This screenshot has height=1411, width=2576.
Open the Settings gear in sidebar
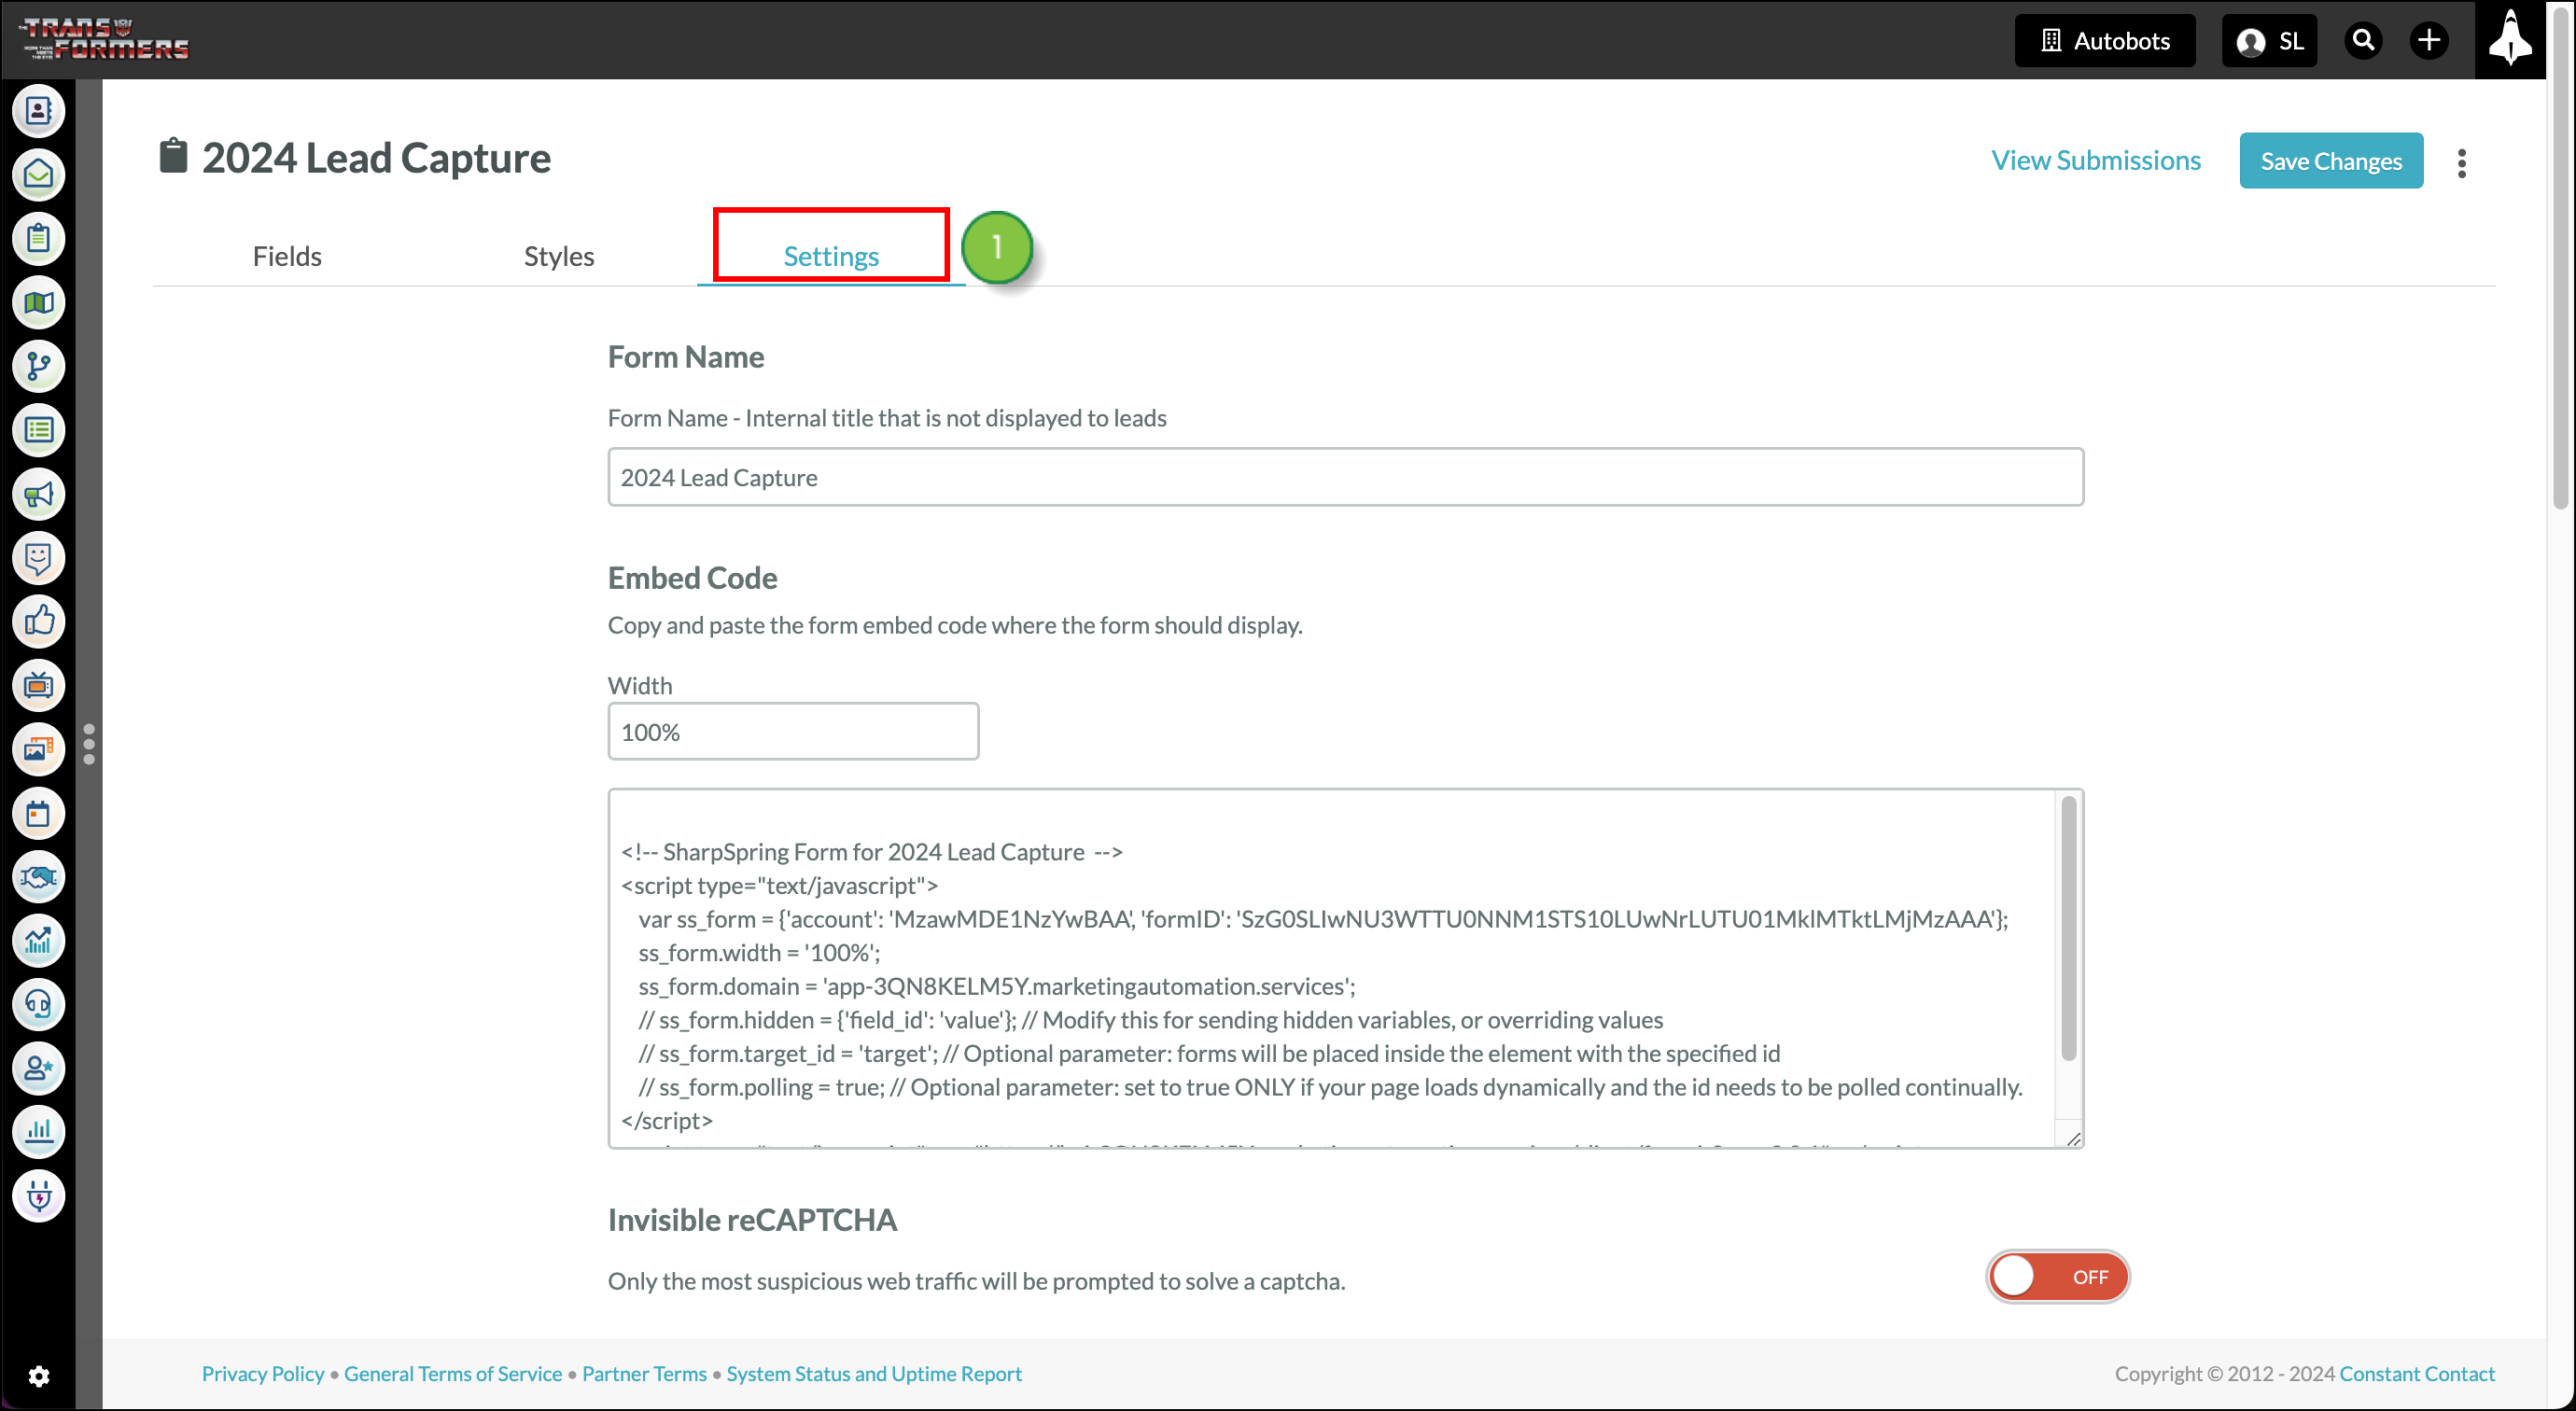click(38, 1377)
